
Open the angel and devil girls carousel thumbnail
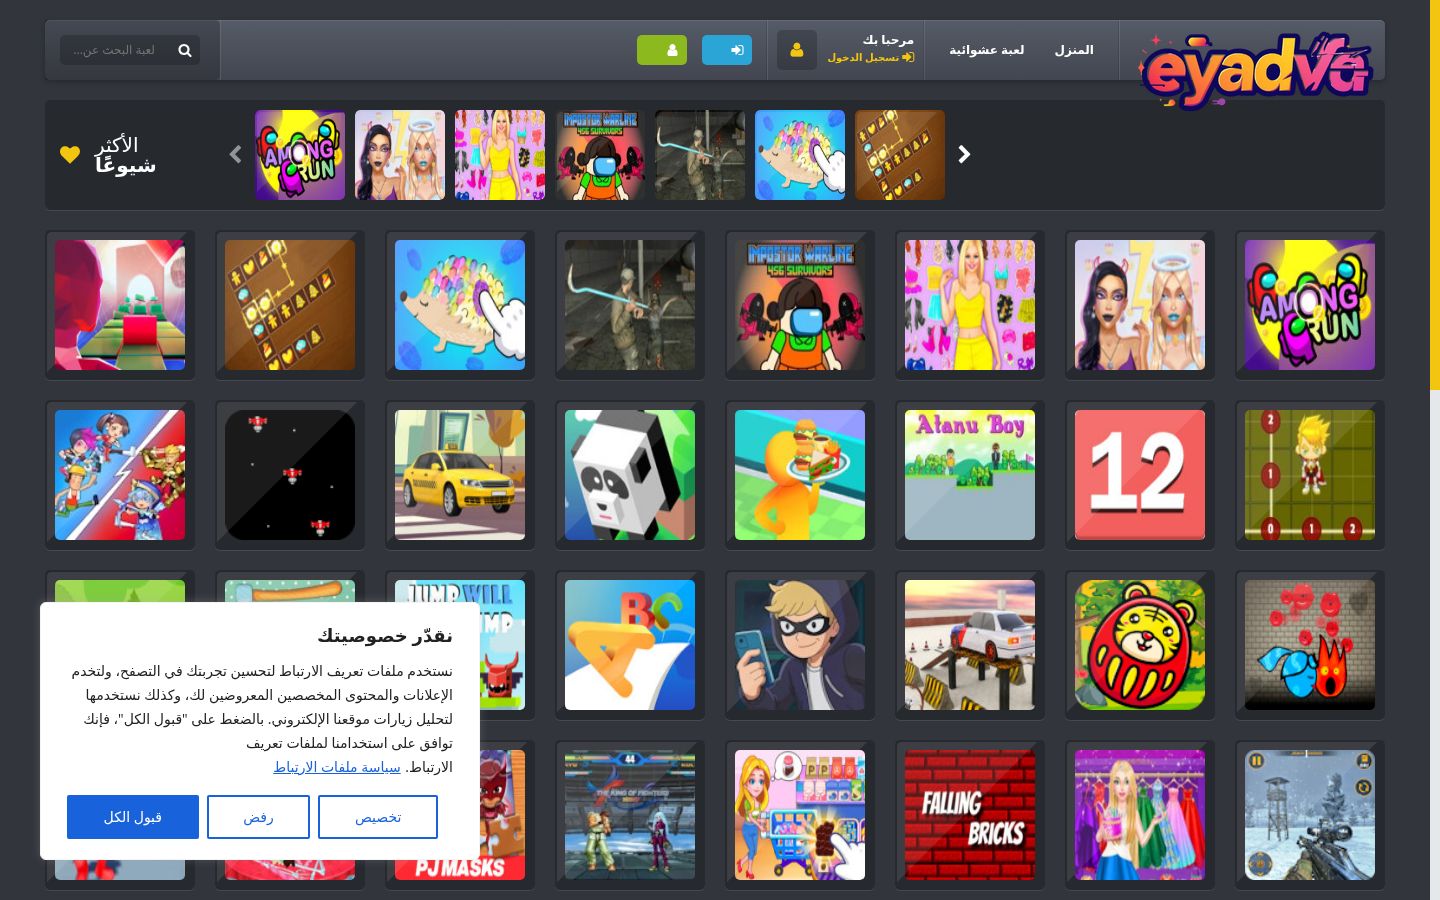(400, 155)
